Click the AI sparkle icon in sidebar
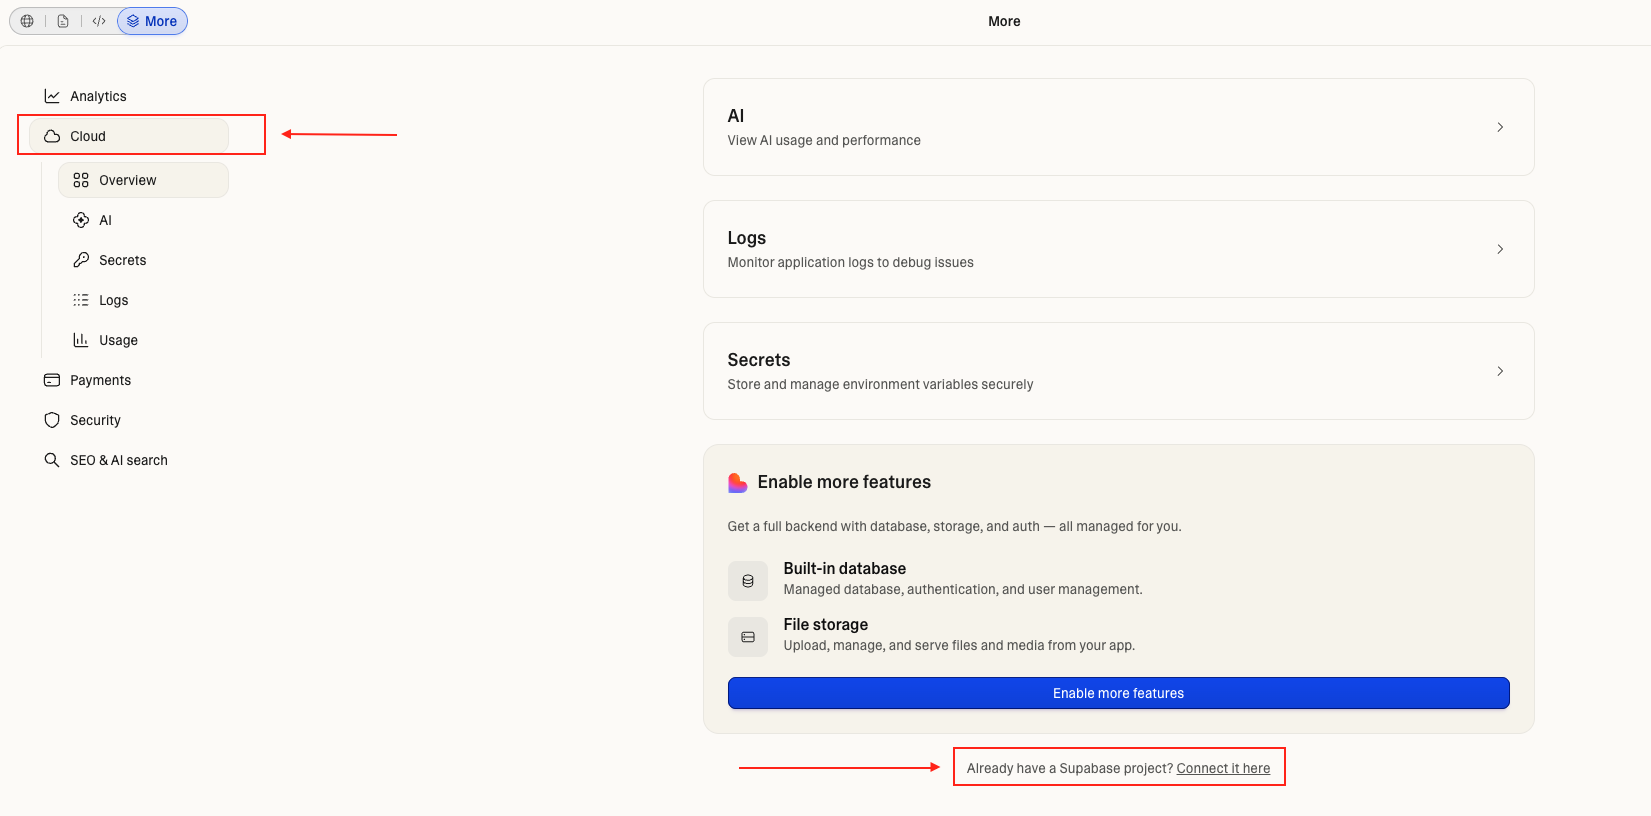The image size is (1651, 816). [x=81, y=220]
